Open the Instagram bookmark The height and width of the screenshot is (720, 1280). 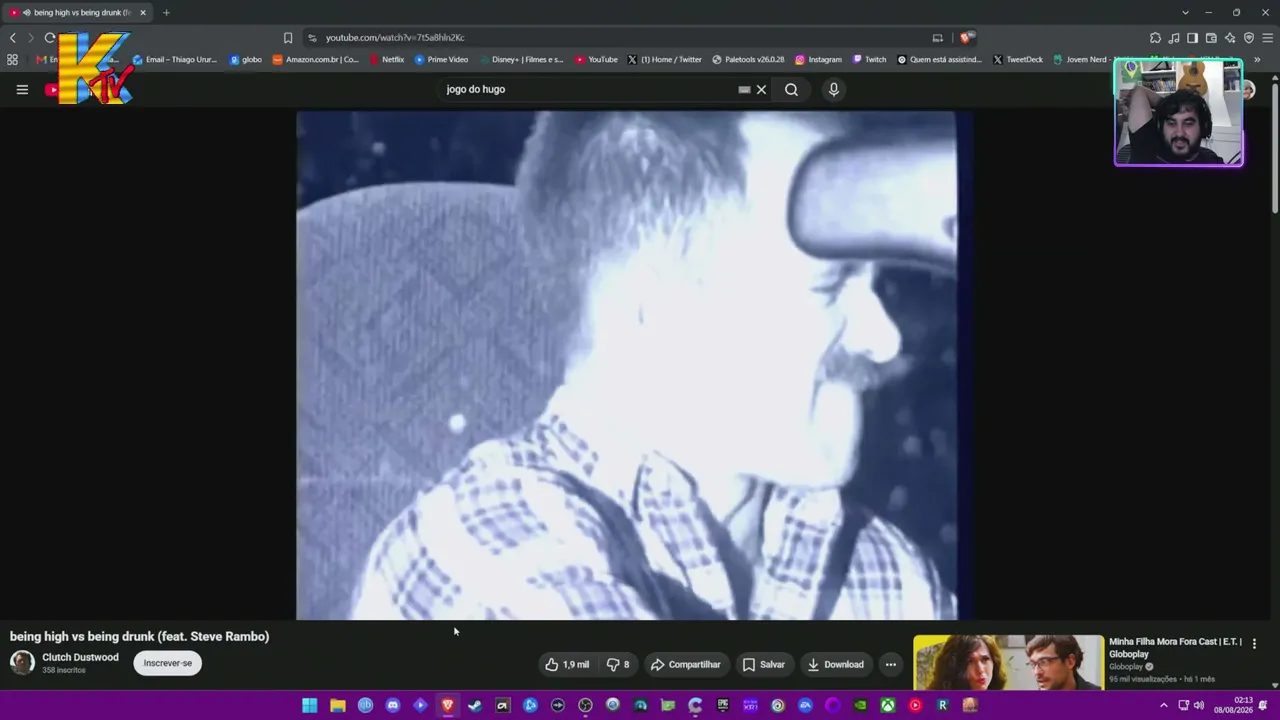(818, 60)
